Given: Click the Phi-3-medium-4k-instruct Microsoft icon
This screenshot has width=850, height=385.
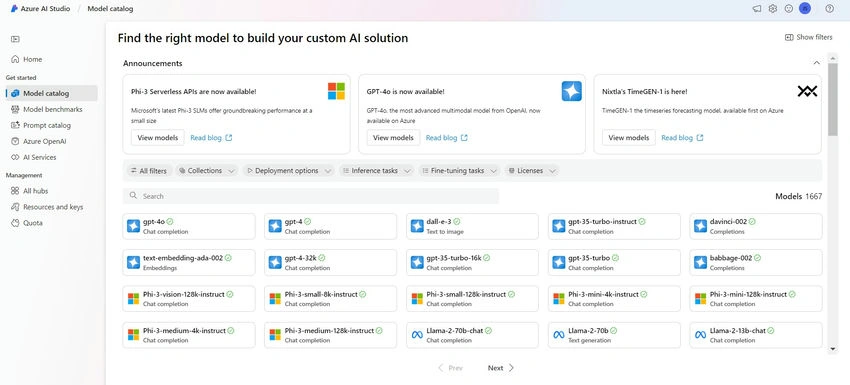Looking at the screenshot, I should [133, 335].
